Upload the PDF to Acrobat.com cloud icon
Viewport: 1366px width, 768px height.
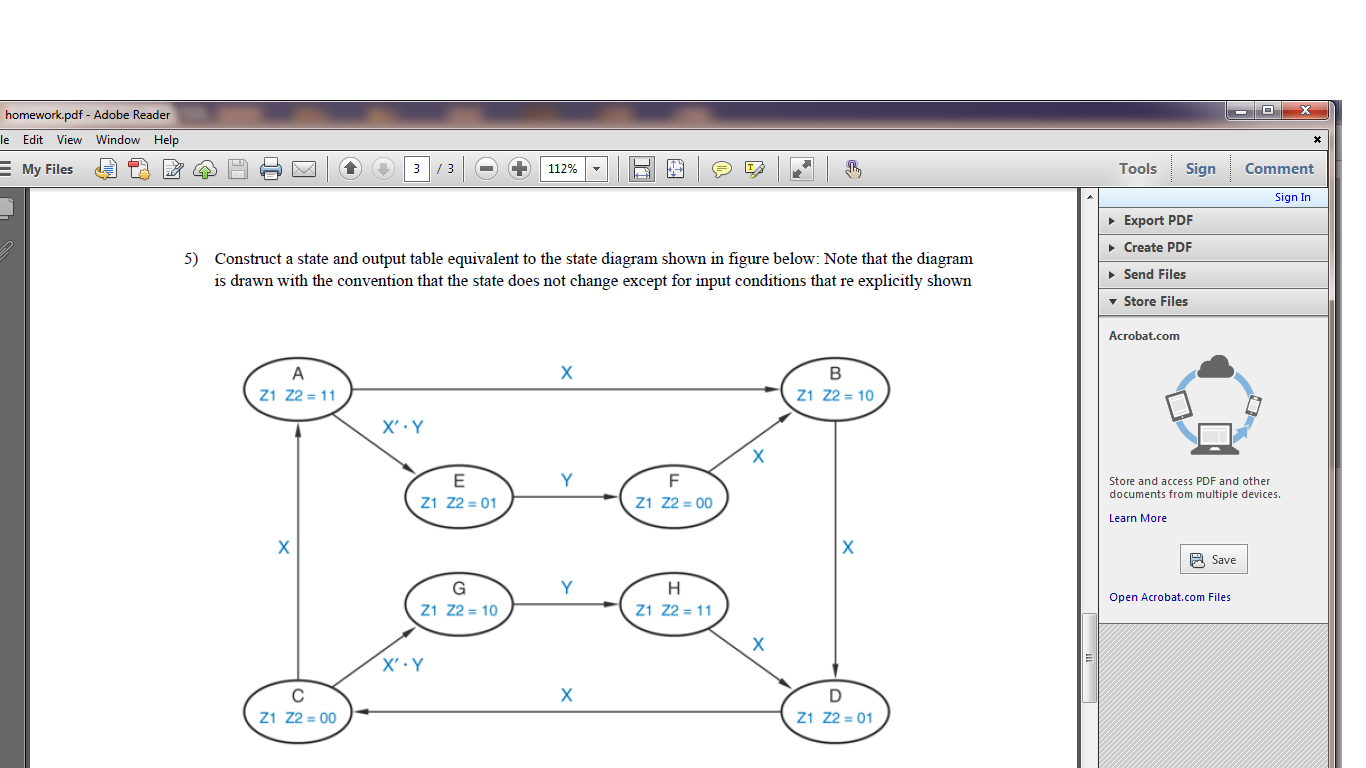click(x=204, y=168)
